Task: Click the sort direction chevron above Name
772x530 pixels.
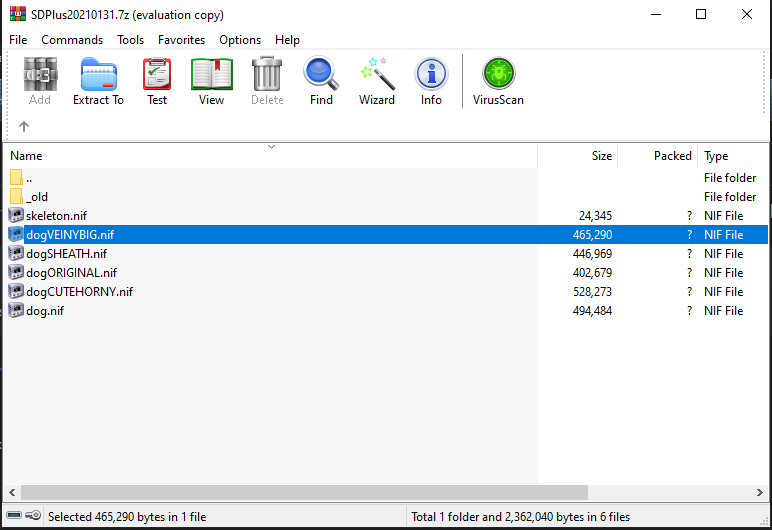Action: point(271,147)
